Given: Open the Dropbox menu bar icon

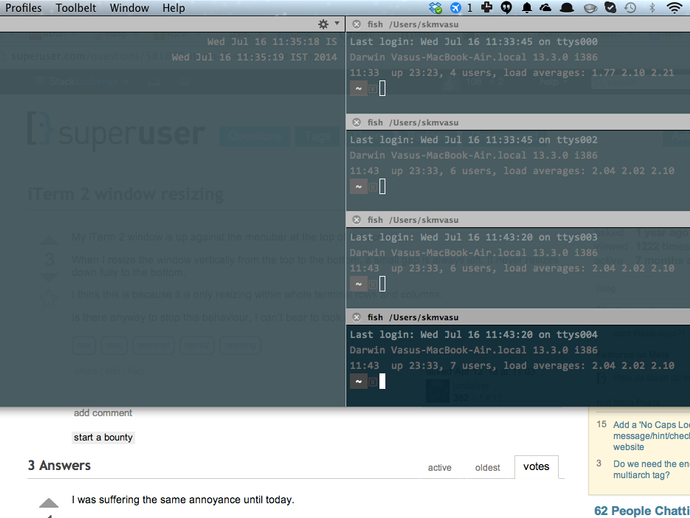Looking at the screenshot, I should (x=435, y=7).
